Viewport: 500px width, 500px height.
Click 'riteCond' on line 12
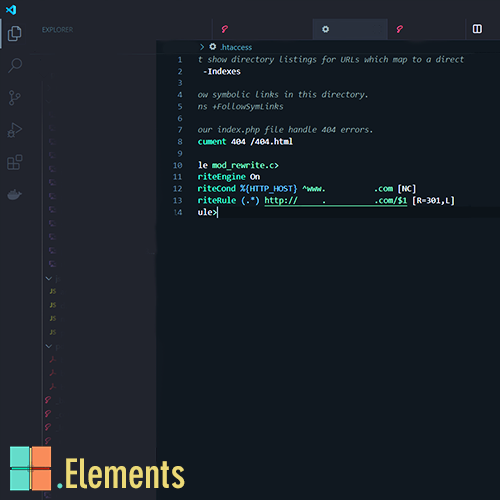coord(216,189)
